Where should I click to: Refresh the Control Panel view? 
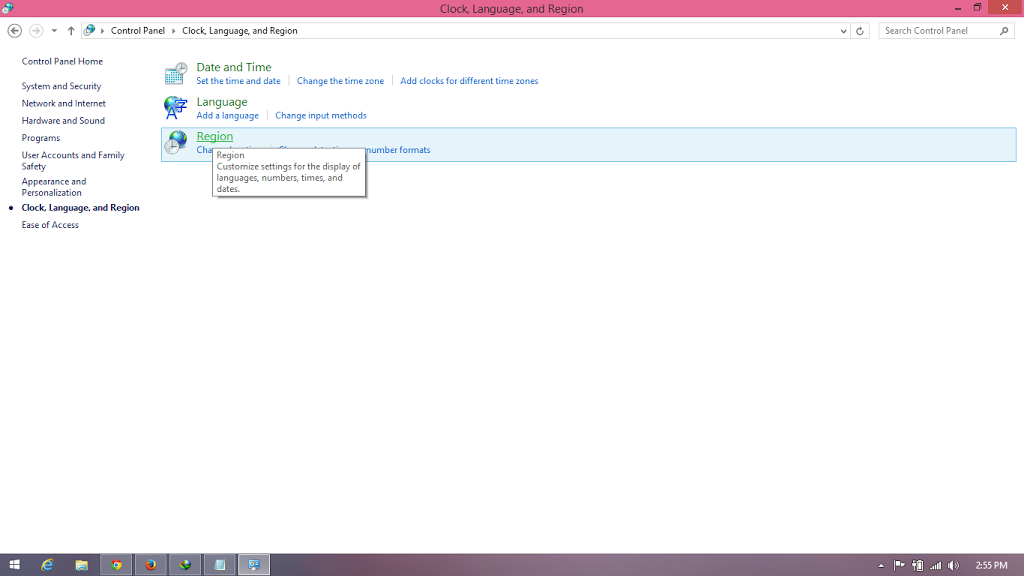pyautogui.click(x=860, y=31)
